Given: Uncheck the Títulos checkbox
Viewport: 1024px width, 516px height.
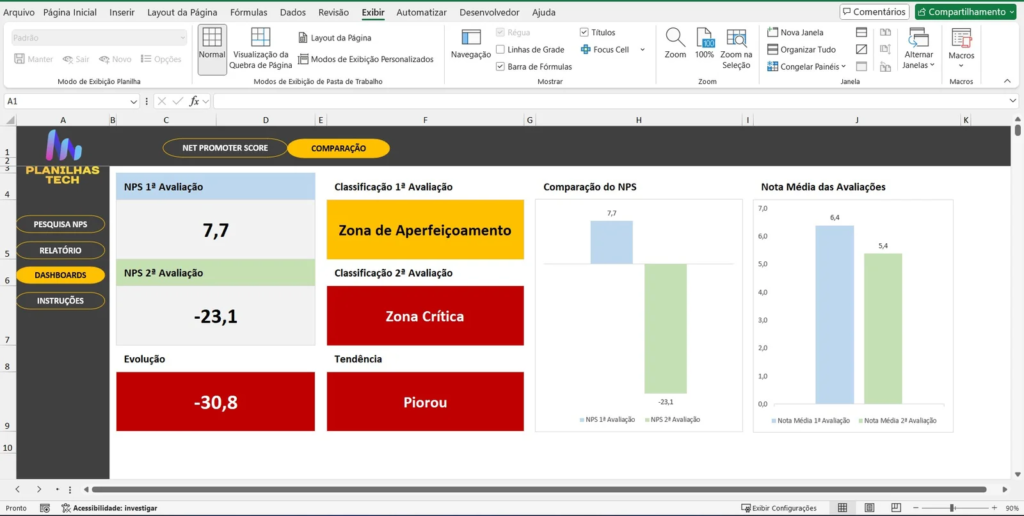Looking at the screenshot, I should click(x=585, y=32).
